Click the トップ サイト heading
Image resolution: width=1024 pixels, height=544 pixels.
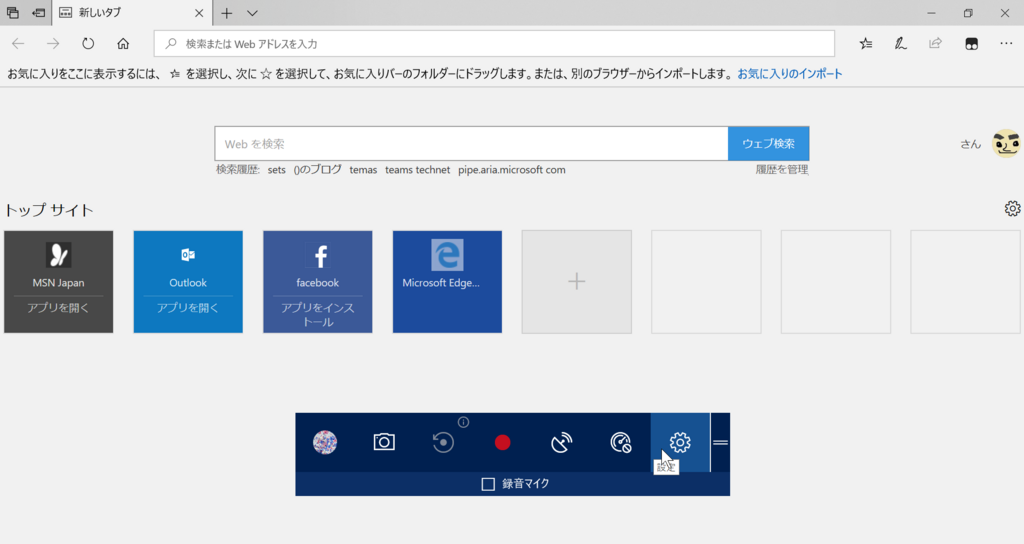pyautogui.click(x=50, y=210)
